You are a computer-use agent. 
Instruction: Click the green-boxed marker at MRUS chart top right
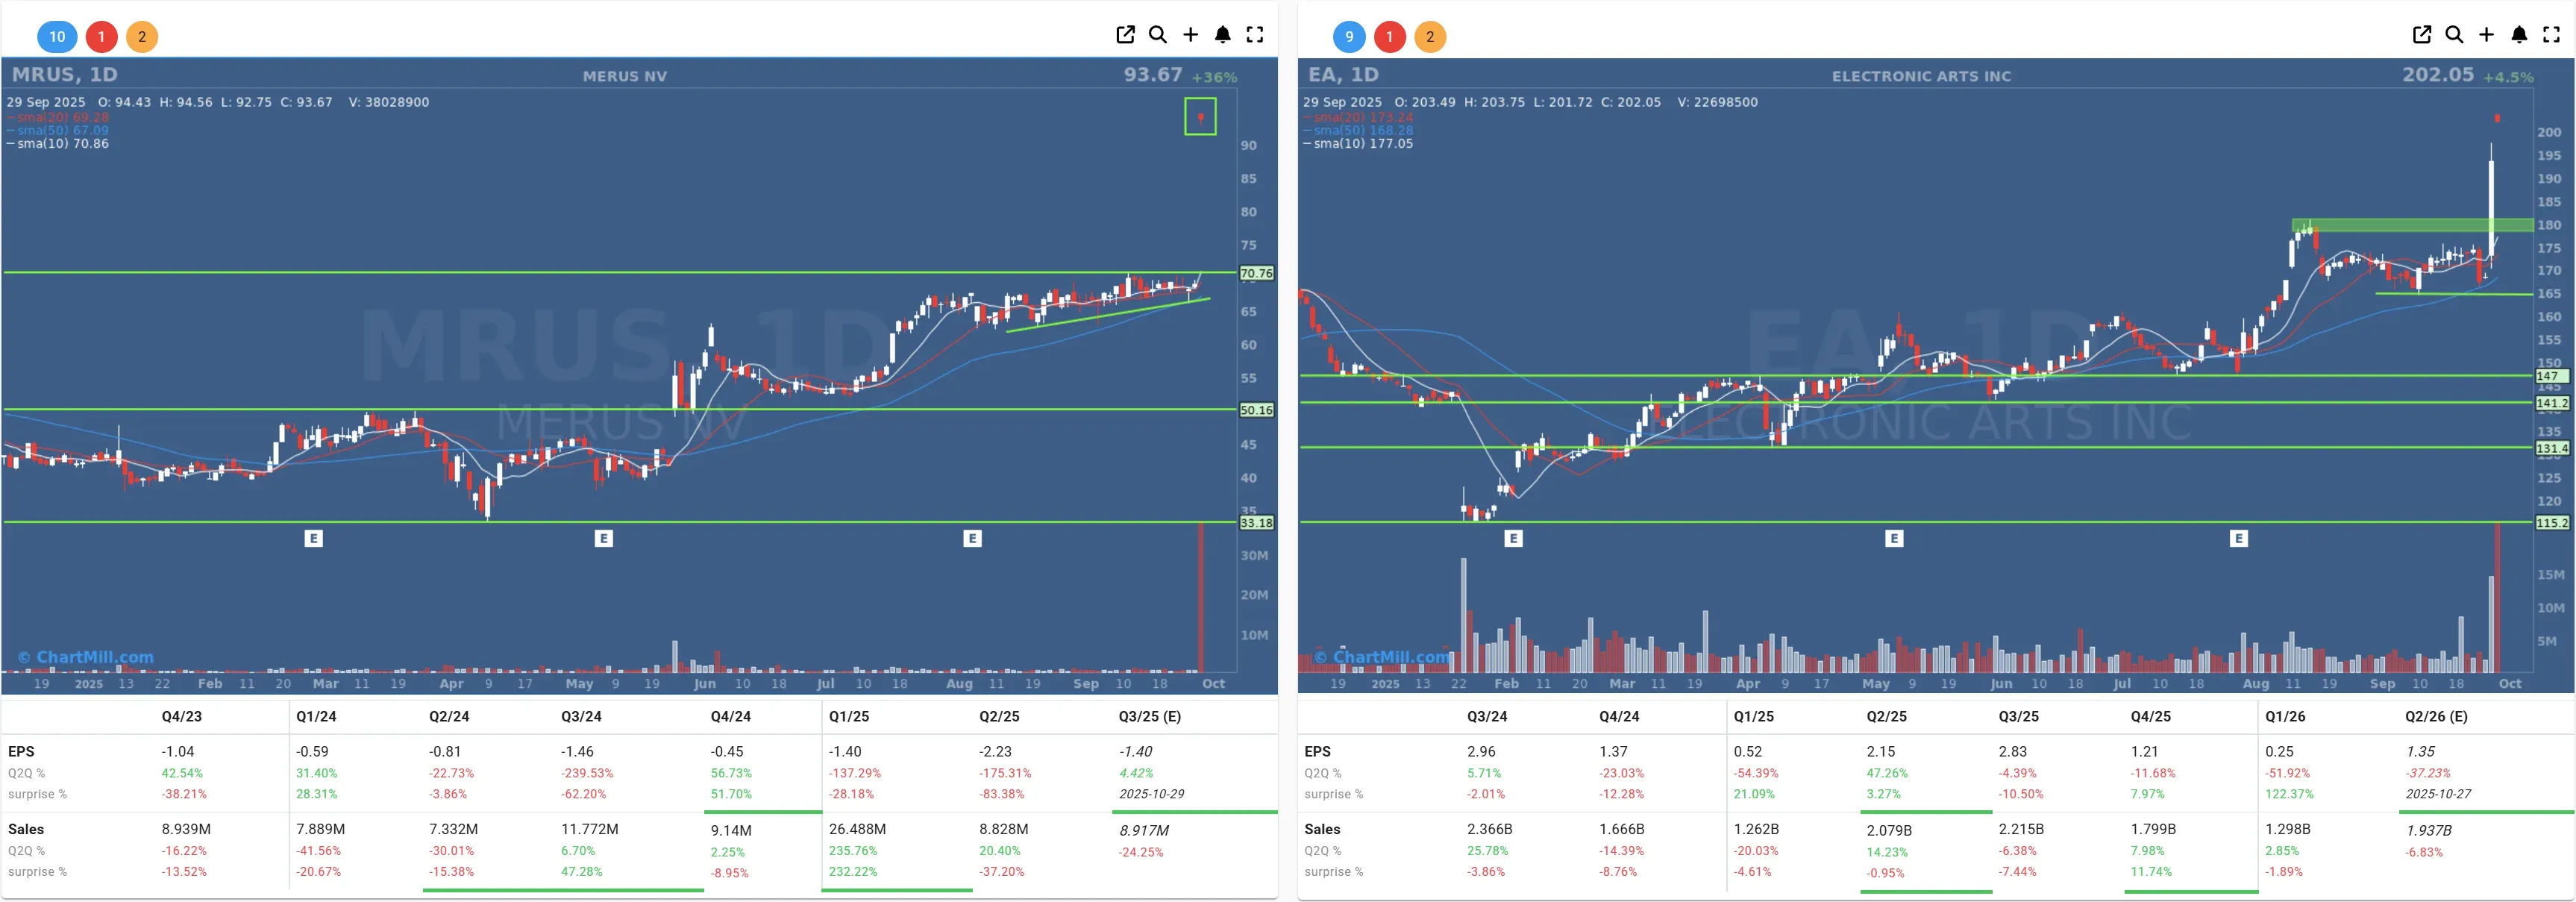[x=1200, y=116]
